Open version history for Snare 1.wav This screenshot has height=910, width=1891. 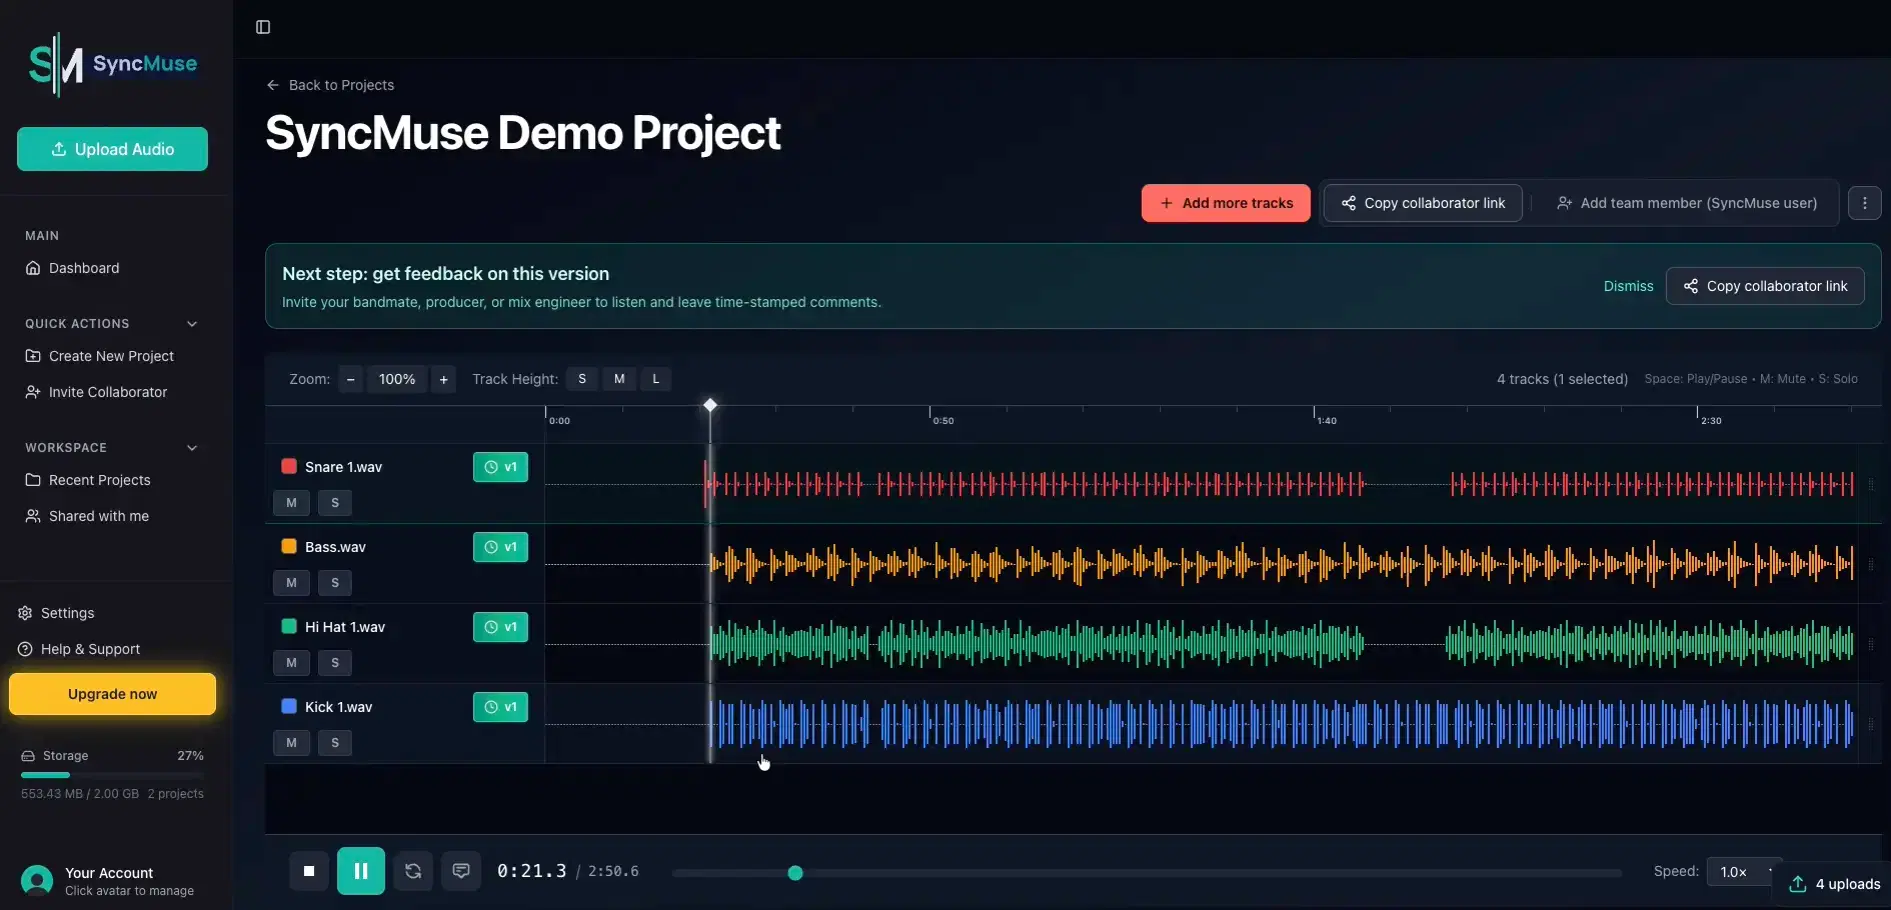(x=500, y=466)
